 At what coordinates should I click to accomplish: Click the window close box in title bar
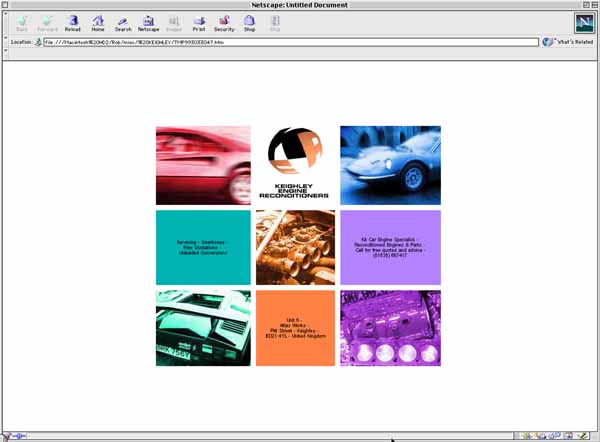(5, 5)
